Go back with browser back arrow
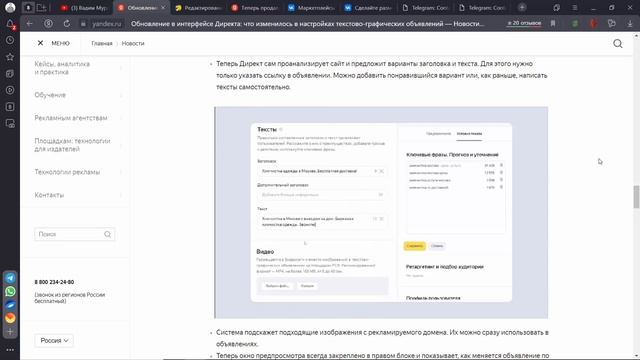Image resolution: width=640 pixels, height=360 pixels. tap(29, 24)
